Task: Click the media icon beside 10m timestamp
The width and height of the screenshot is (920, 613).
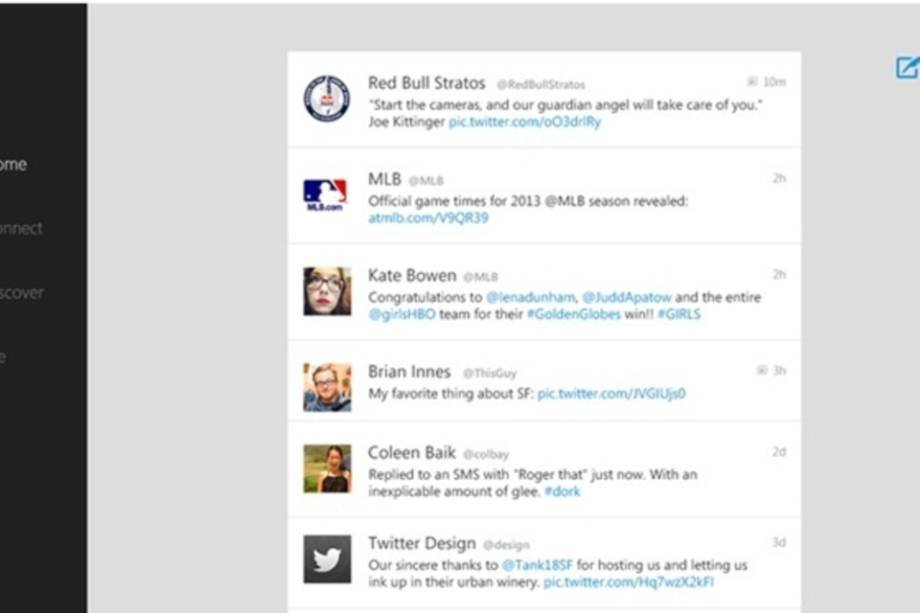Action: coord(752,82)
